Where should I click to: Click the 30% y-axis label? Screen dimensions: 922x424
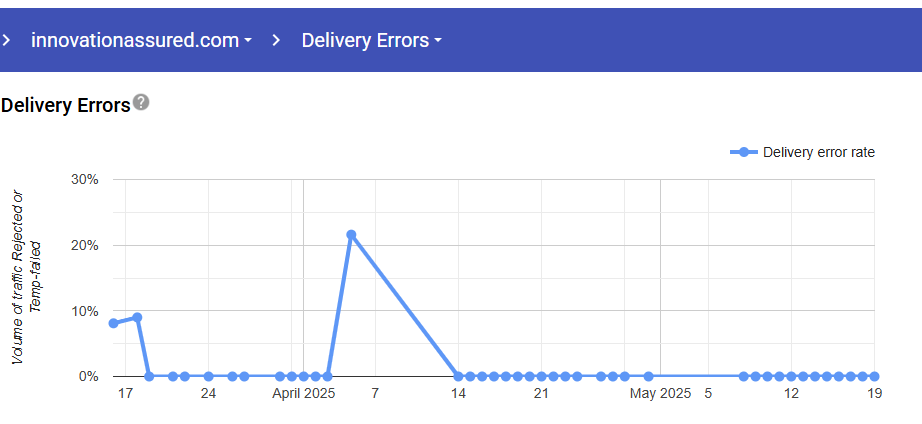[83, 180]
